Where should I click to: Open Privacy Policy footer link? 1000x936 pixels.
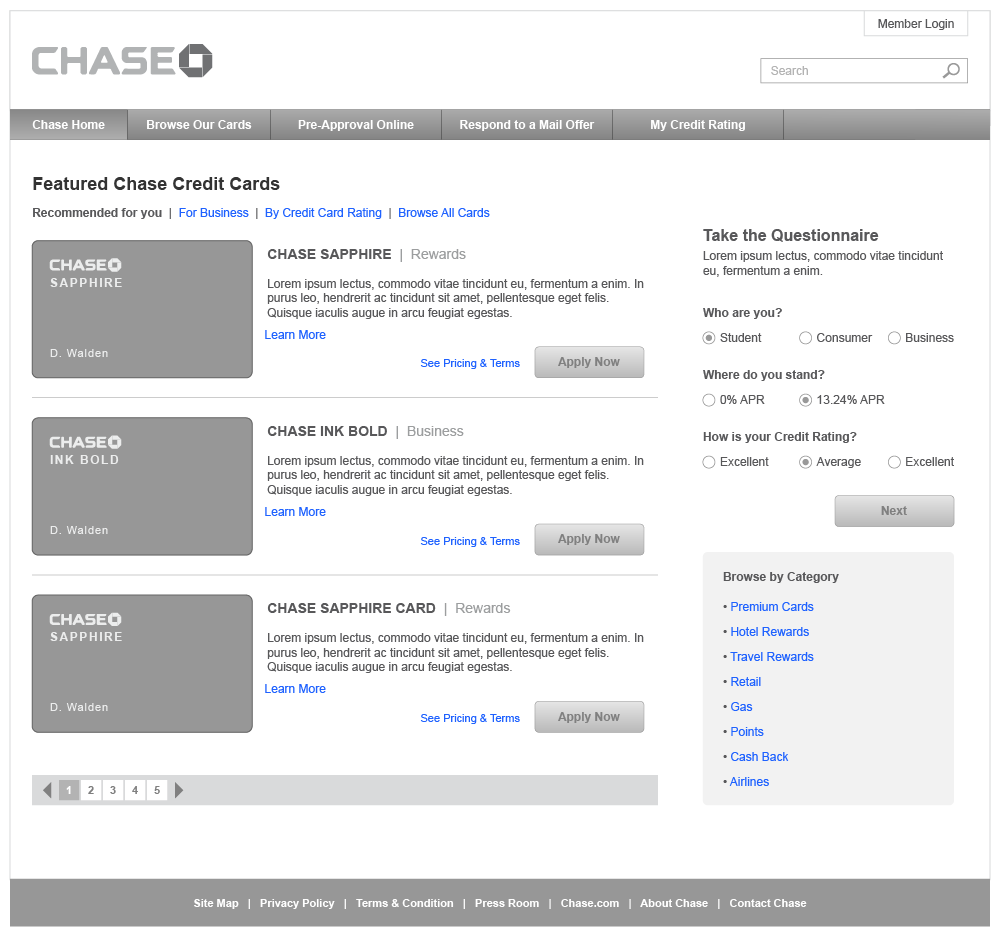click(x=297, y=903)
